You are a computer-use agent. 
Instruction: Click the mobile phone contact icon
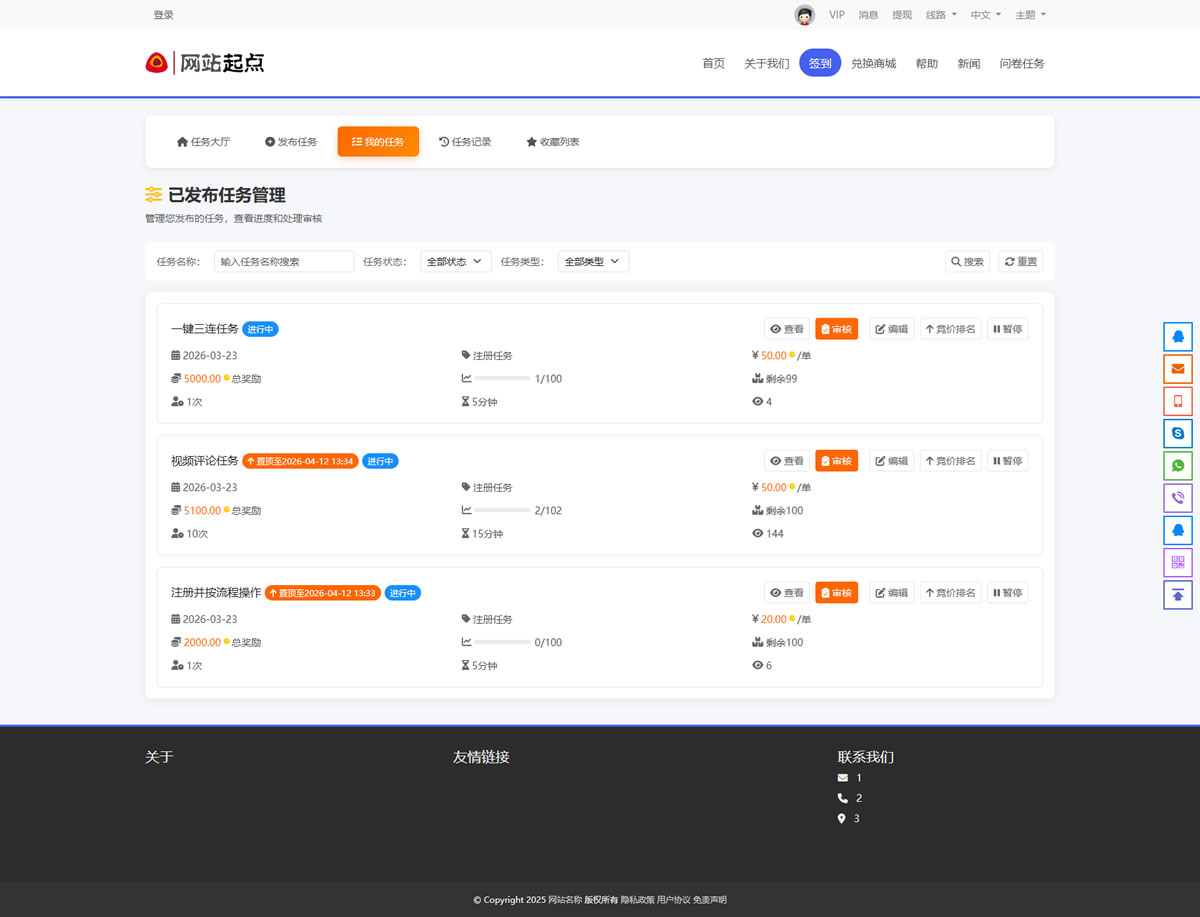[x=1177, y=401]
